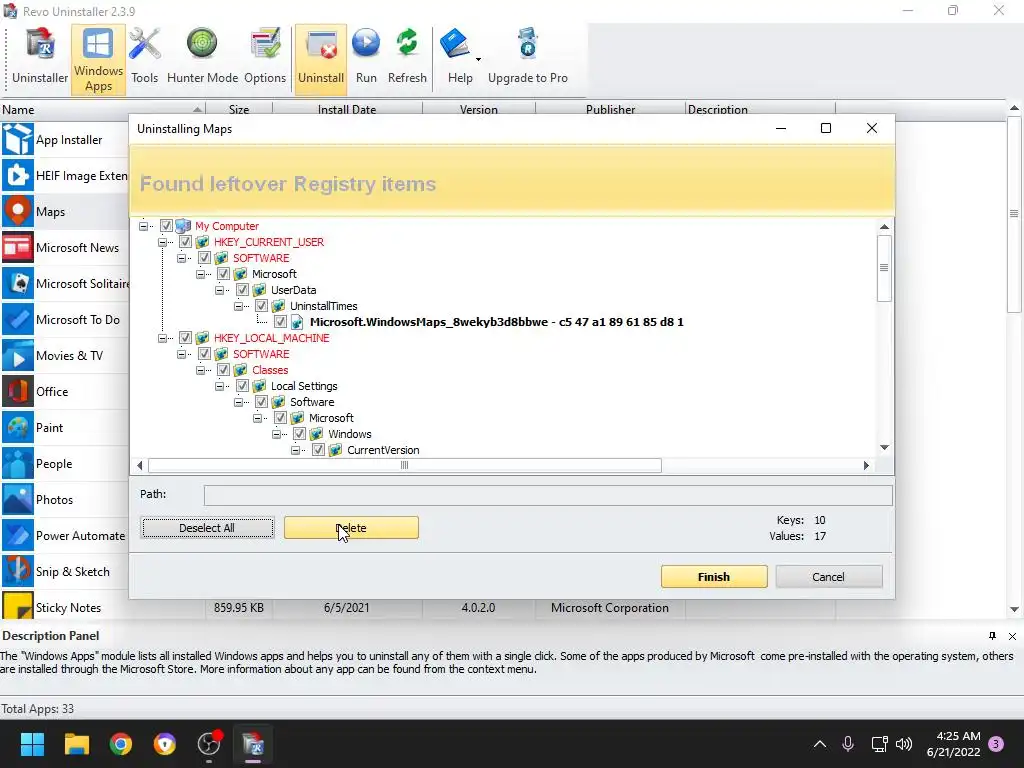The image size is (1024, 768).
Task: Select the Office app entry
Action: (x=65, y=391)
